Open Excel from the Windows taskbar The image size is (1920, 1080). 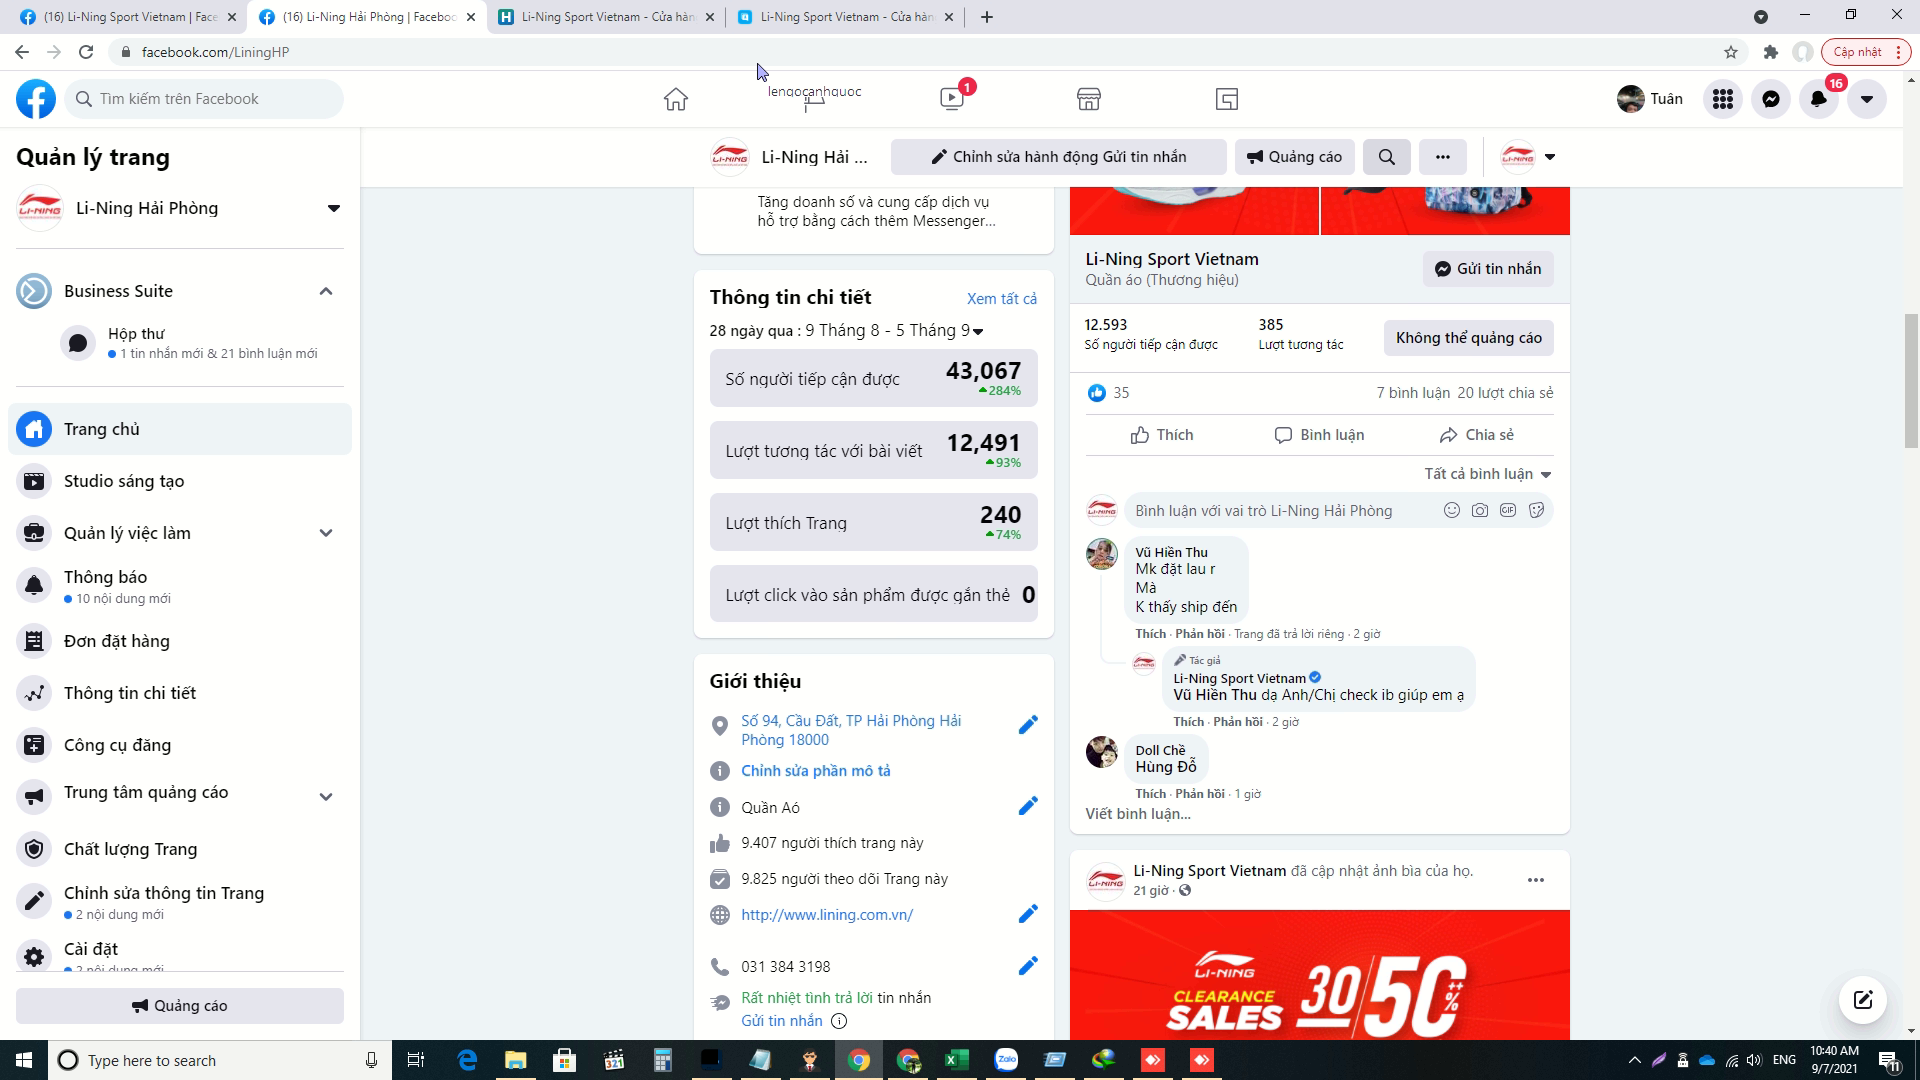956,1060
